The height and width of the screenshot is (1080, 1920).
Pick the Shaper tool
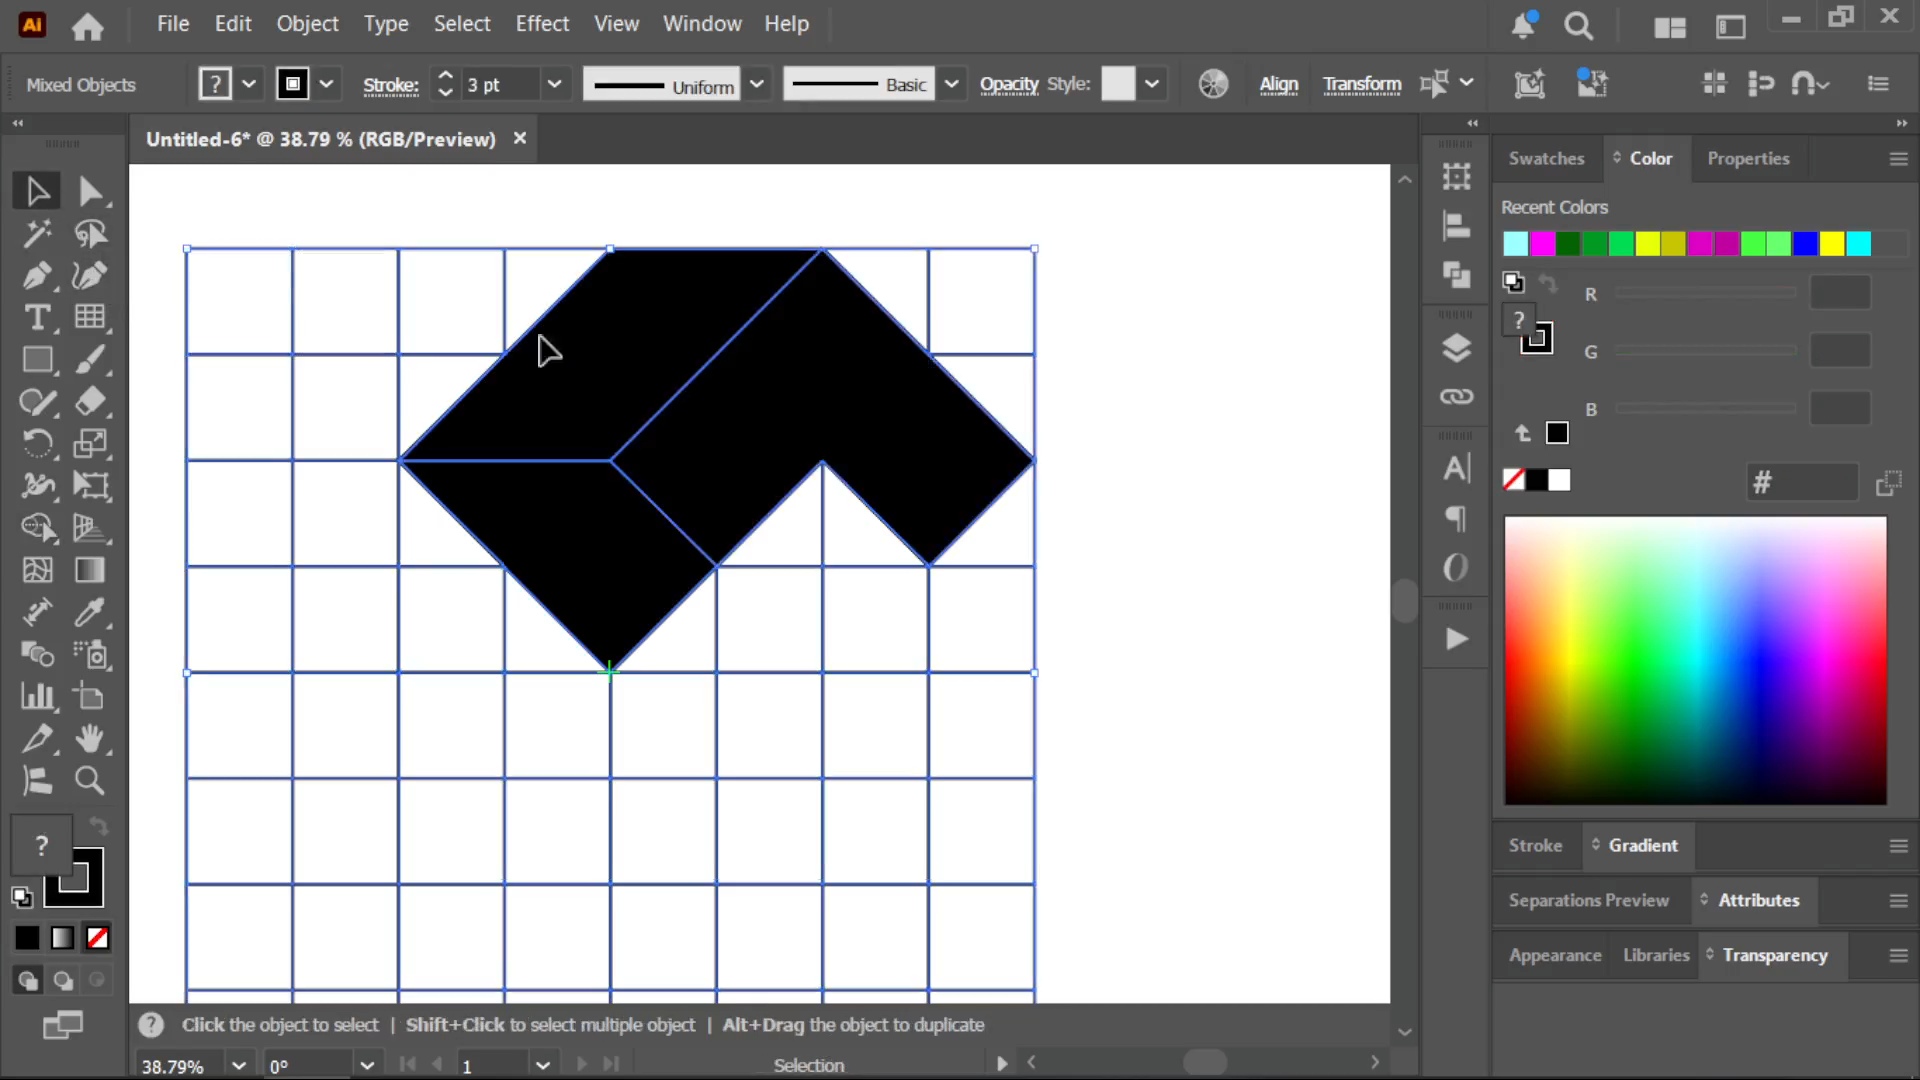(x=37, y=402)
